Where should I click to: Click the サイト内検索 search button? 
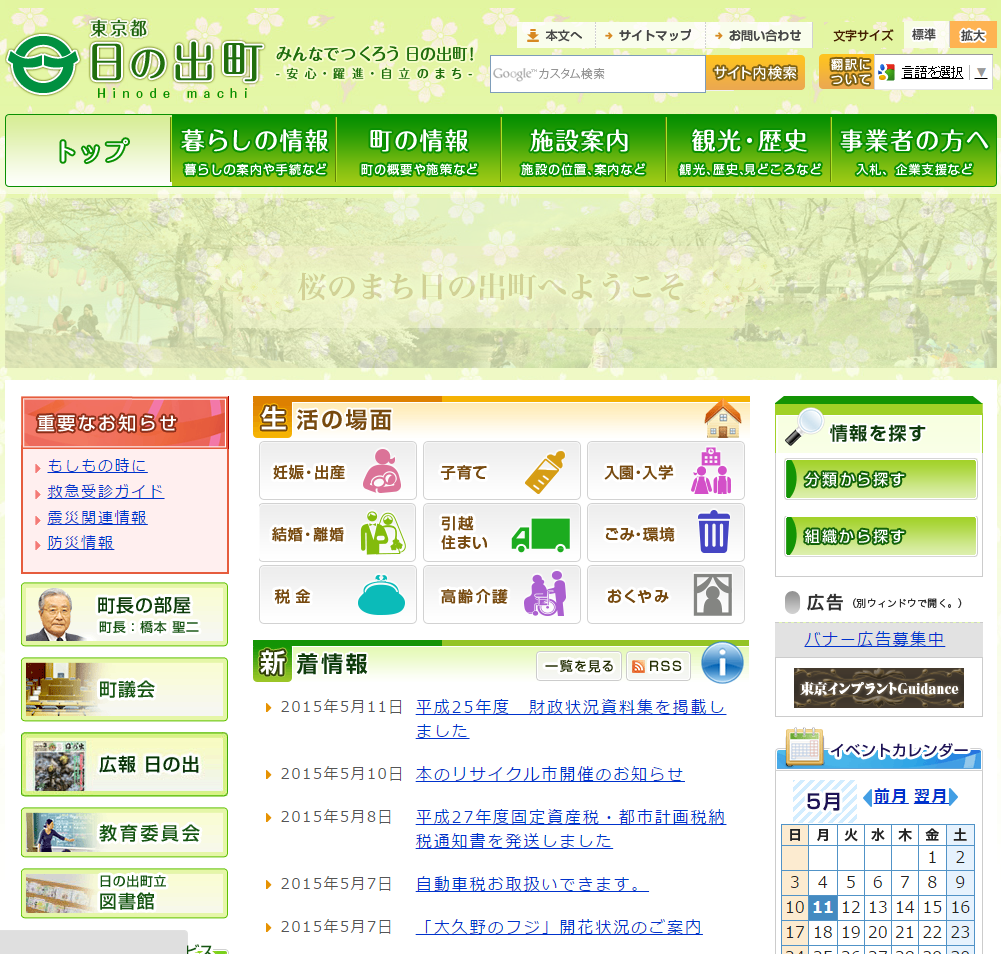(755, 73)
